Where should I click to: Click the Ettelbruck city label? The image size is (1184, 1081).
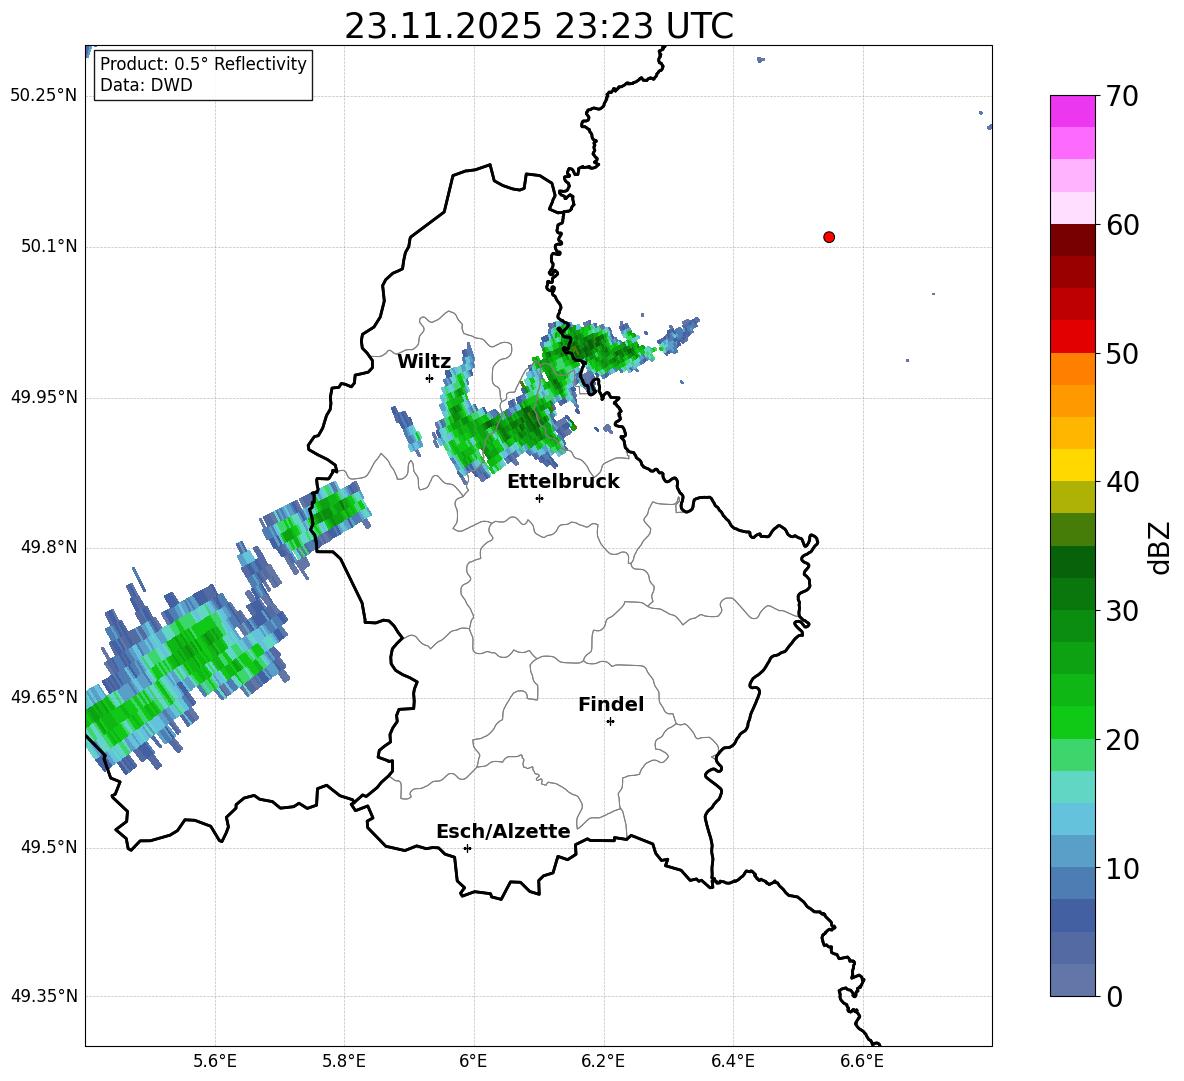563,482
